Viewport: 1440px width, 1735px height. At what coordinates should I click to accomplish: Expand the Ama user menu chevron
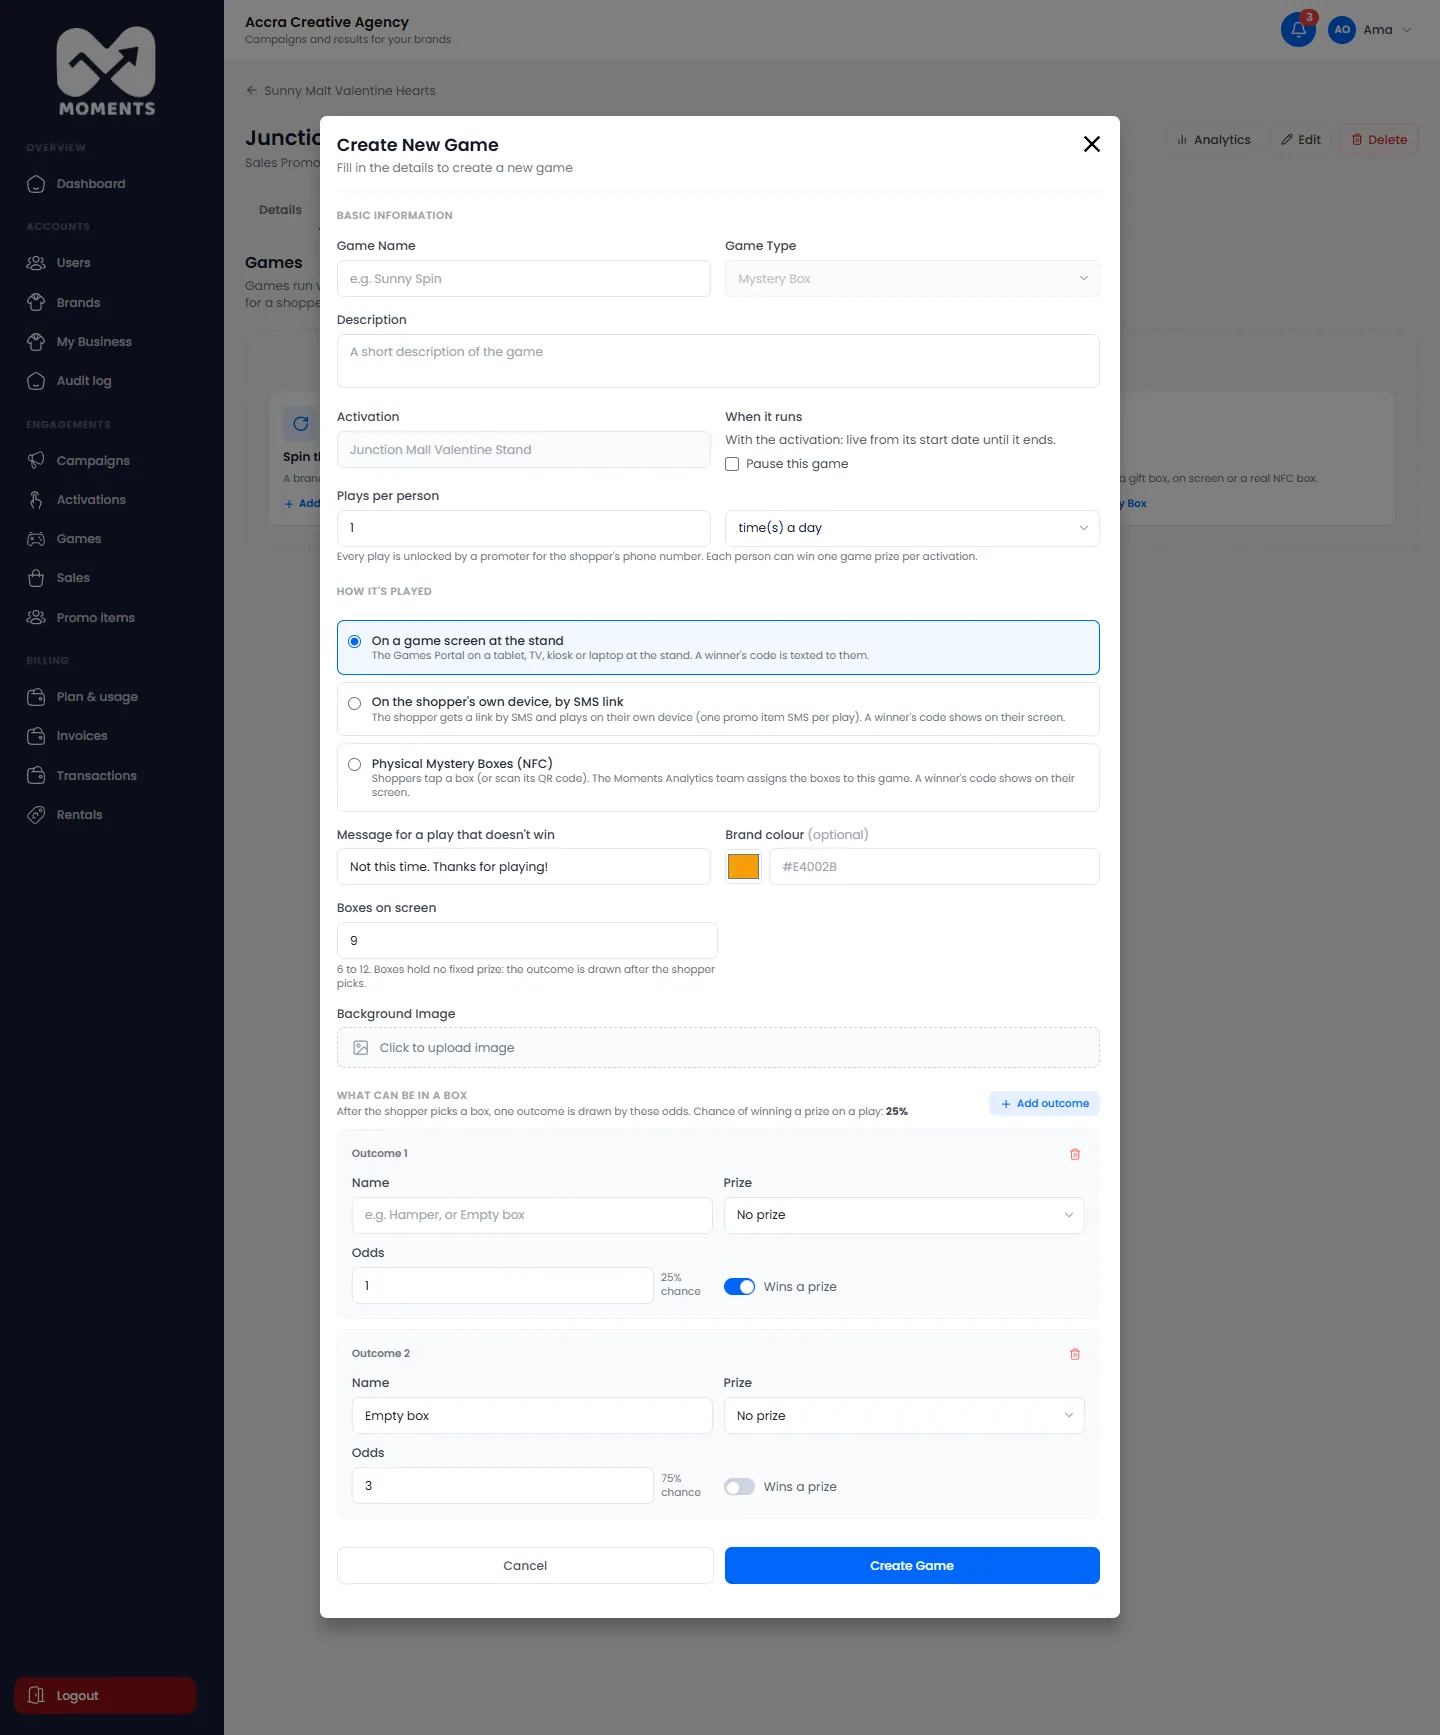[1407, 30]
